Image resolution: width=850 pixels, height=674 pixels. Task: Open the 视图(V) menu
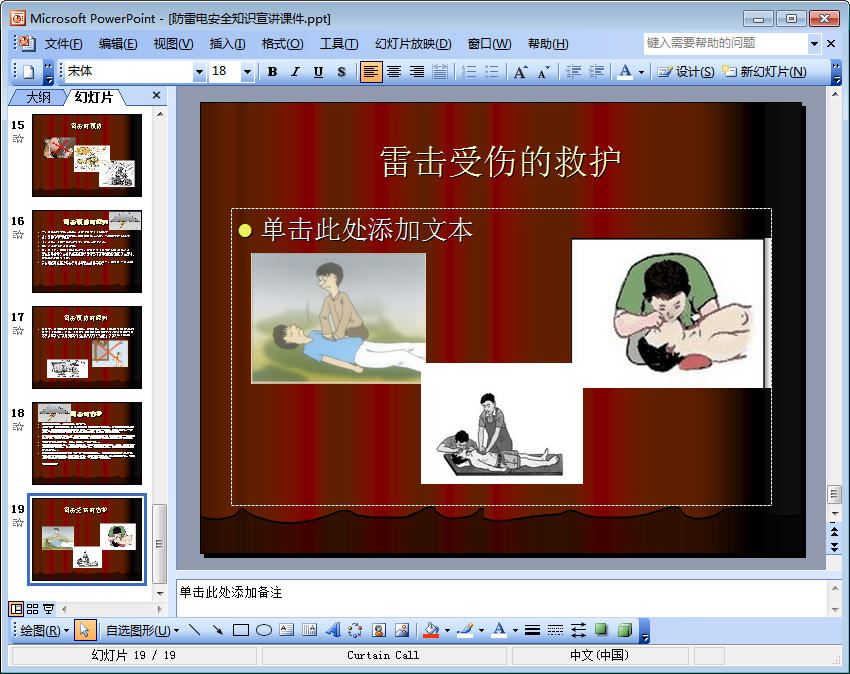(x=173, y=44)
